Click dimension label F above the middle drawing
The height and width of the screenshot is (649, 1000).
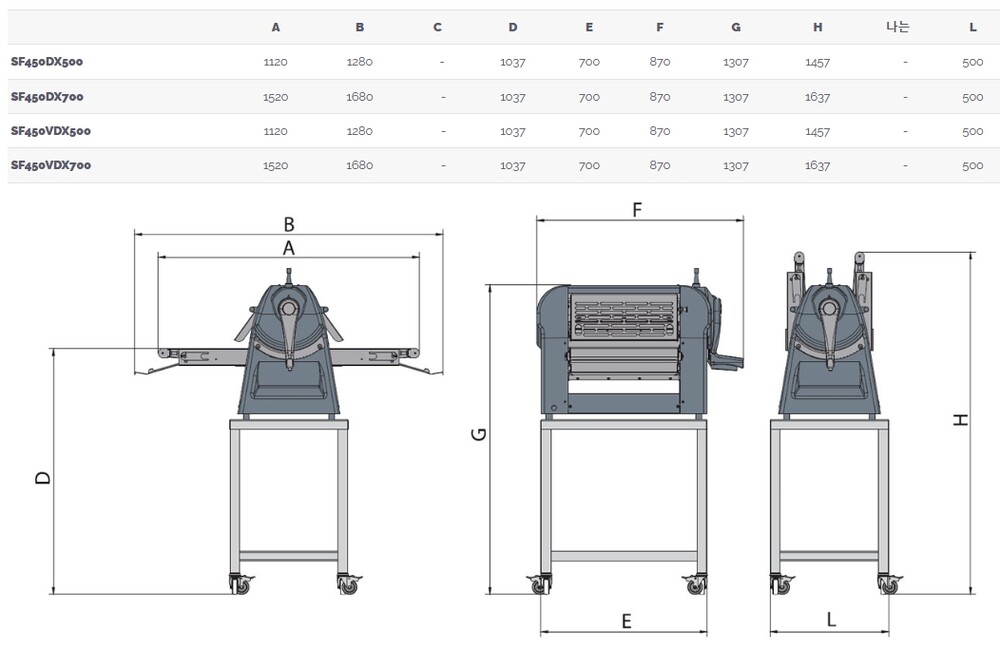pyautogui.click(x=637, y=209)
